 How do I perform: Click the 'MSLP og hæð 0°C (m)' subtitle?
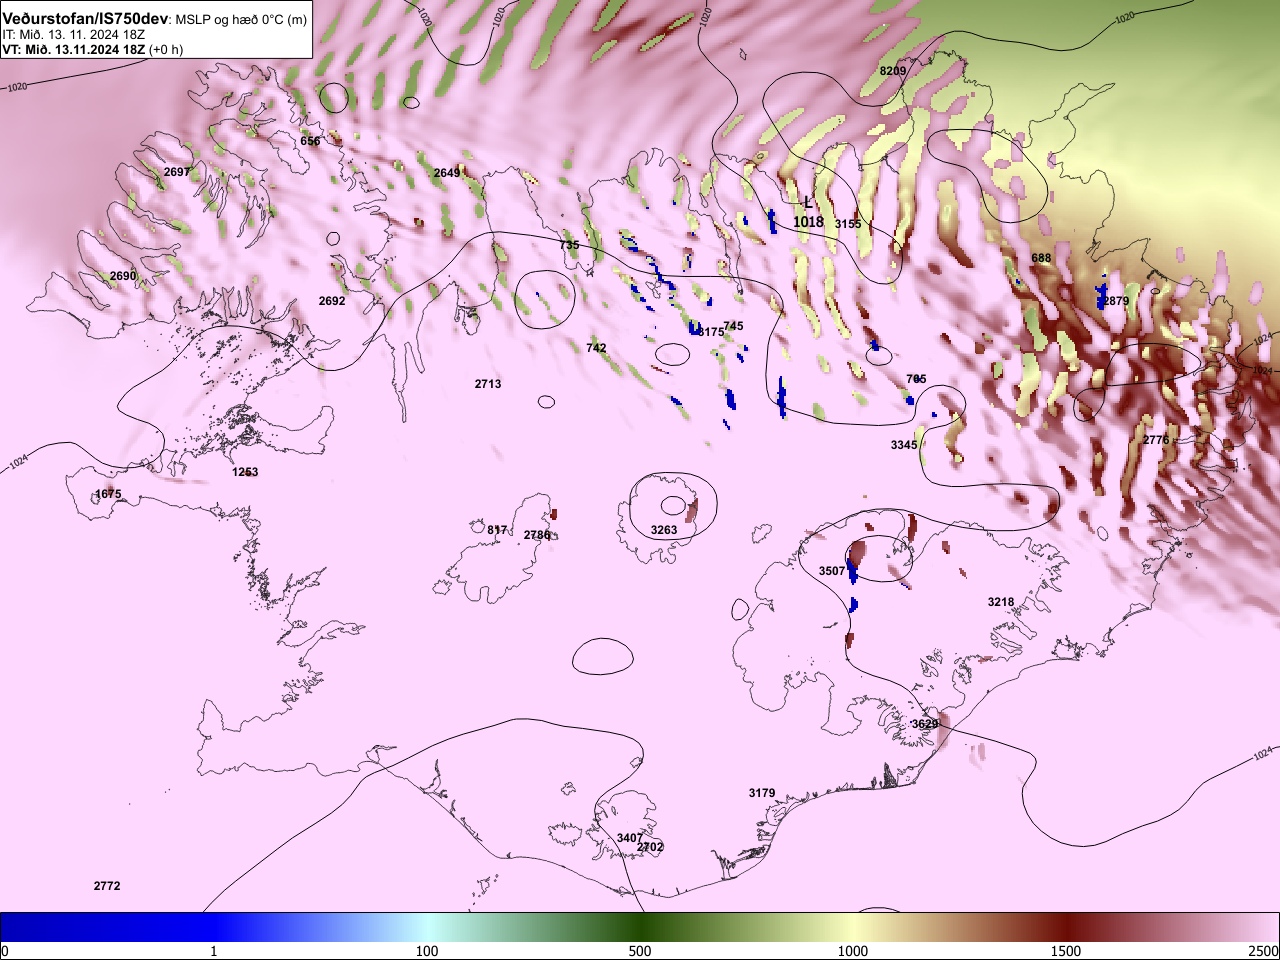(x=241, y=20)
